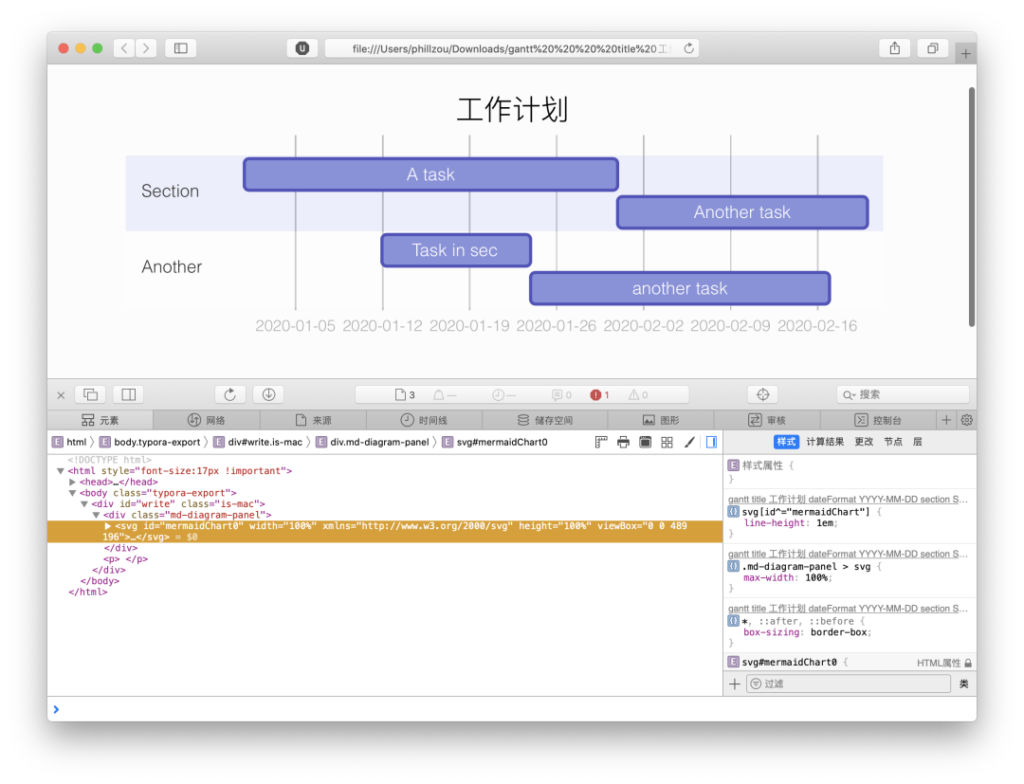Detach inspector into separate window icon
Image resolution: width=1024 pixels, height=784 pixels.
coord(91,395)
